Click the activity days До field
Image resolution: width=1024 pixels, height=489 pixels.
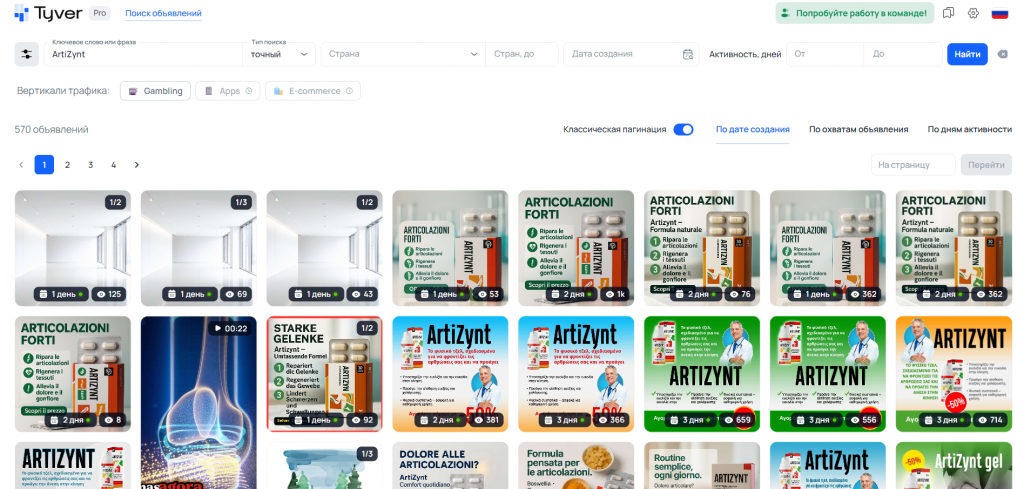[903, 54]
